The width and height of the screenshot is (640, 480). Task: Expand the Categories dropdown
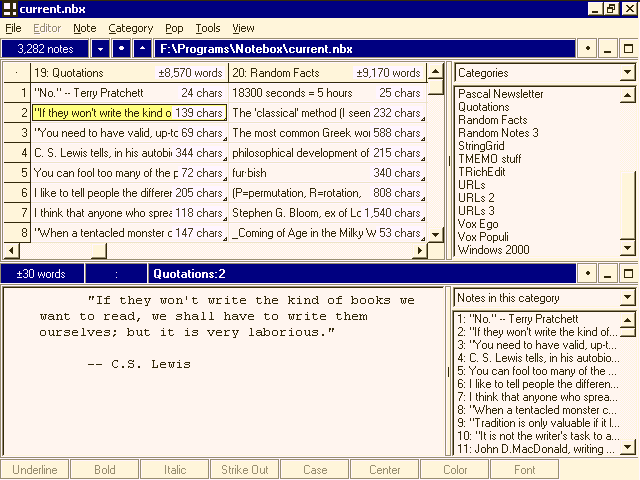(627, 73)
